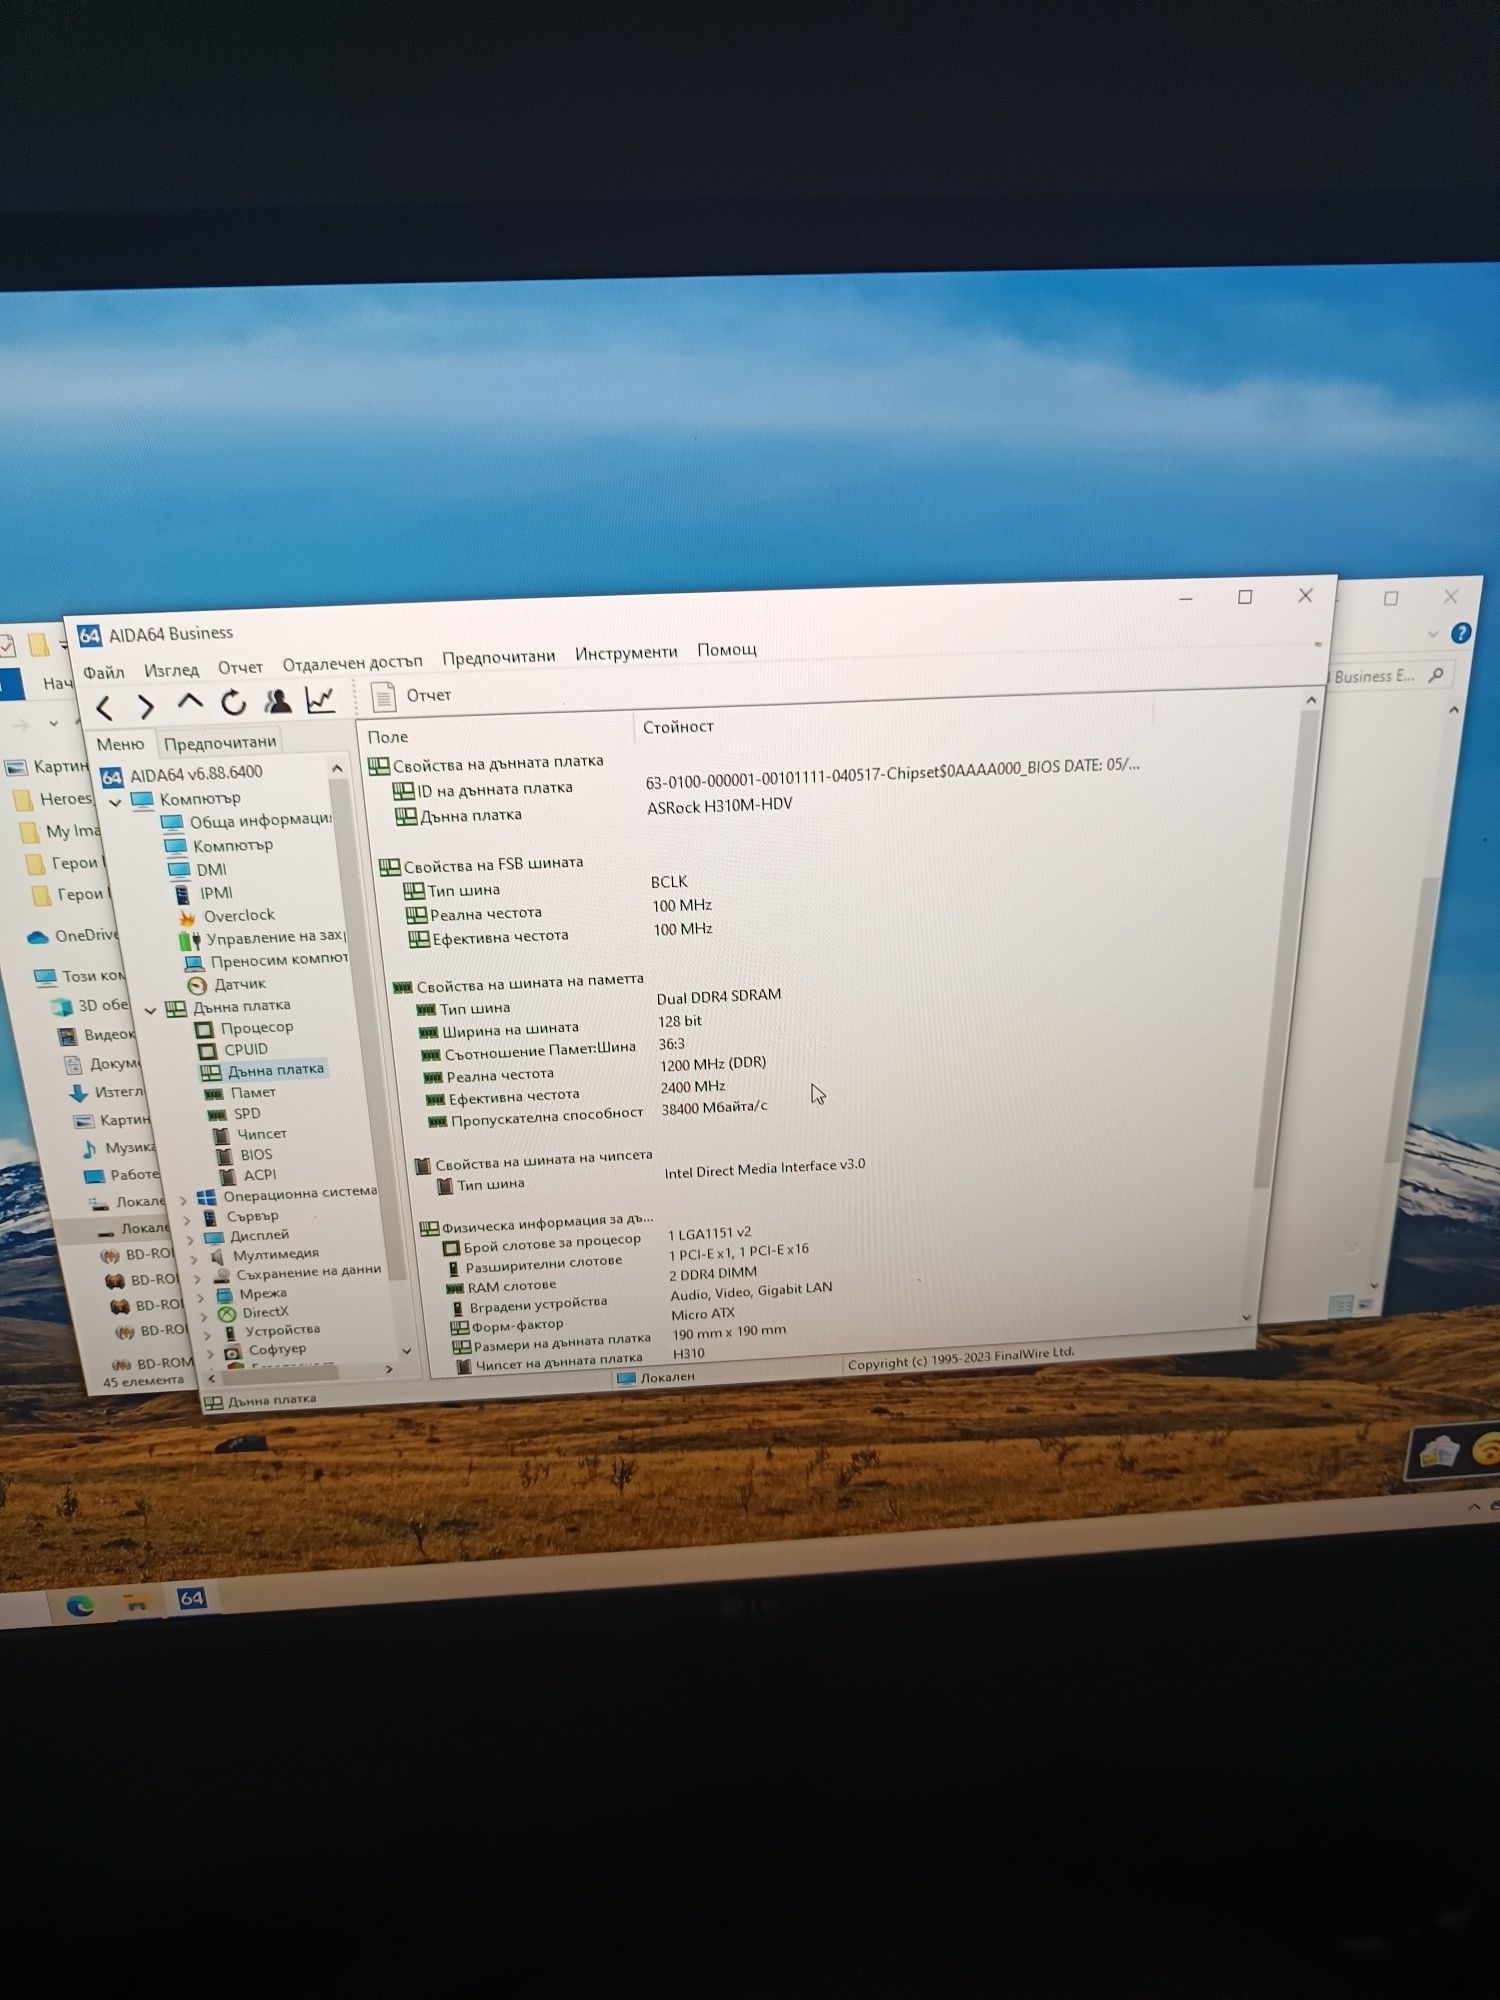The width and height of the screenshot is (1500, 2000).
Task: Select the Overclock tree item
Action: [228, 915]
